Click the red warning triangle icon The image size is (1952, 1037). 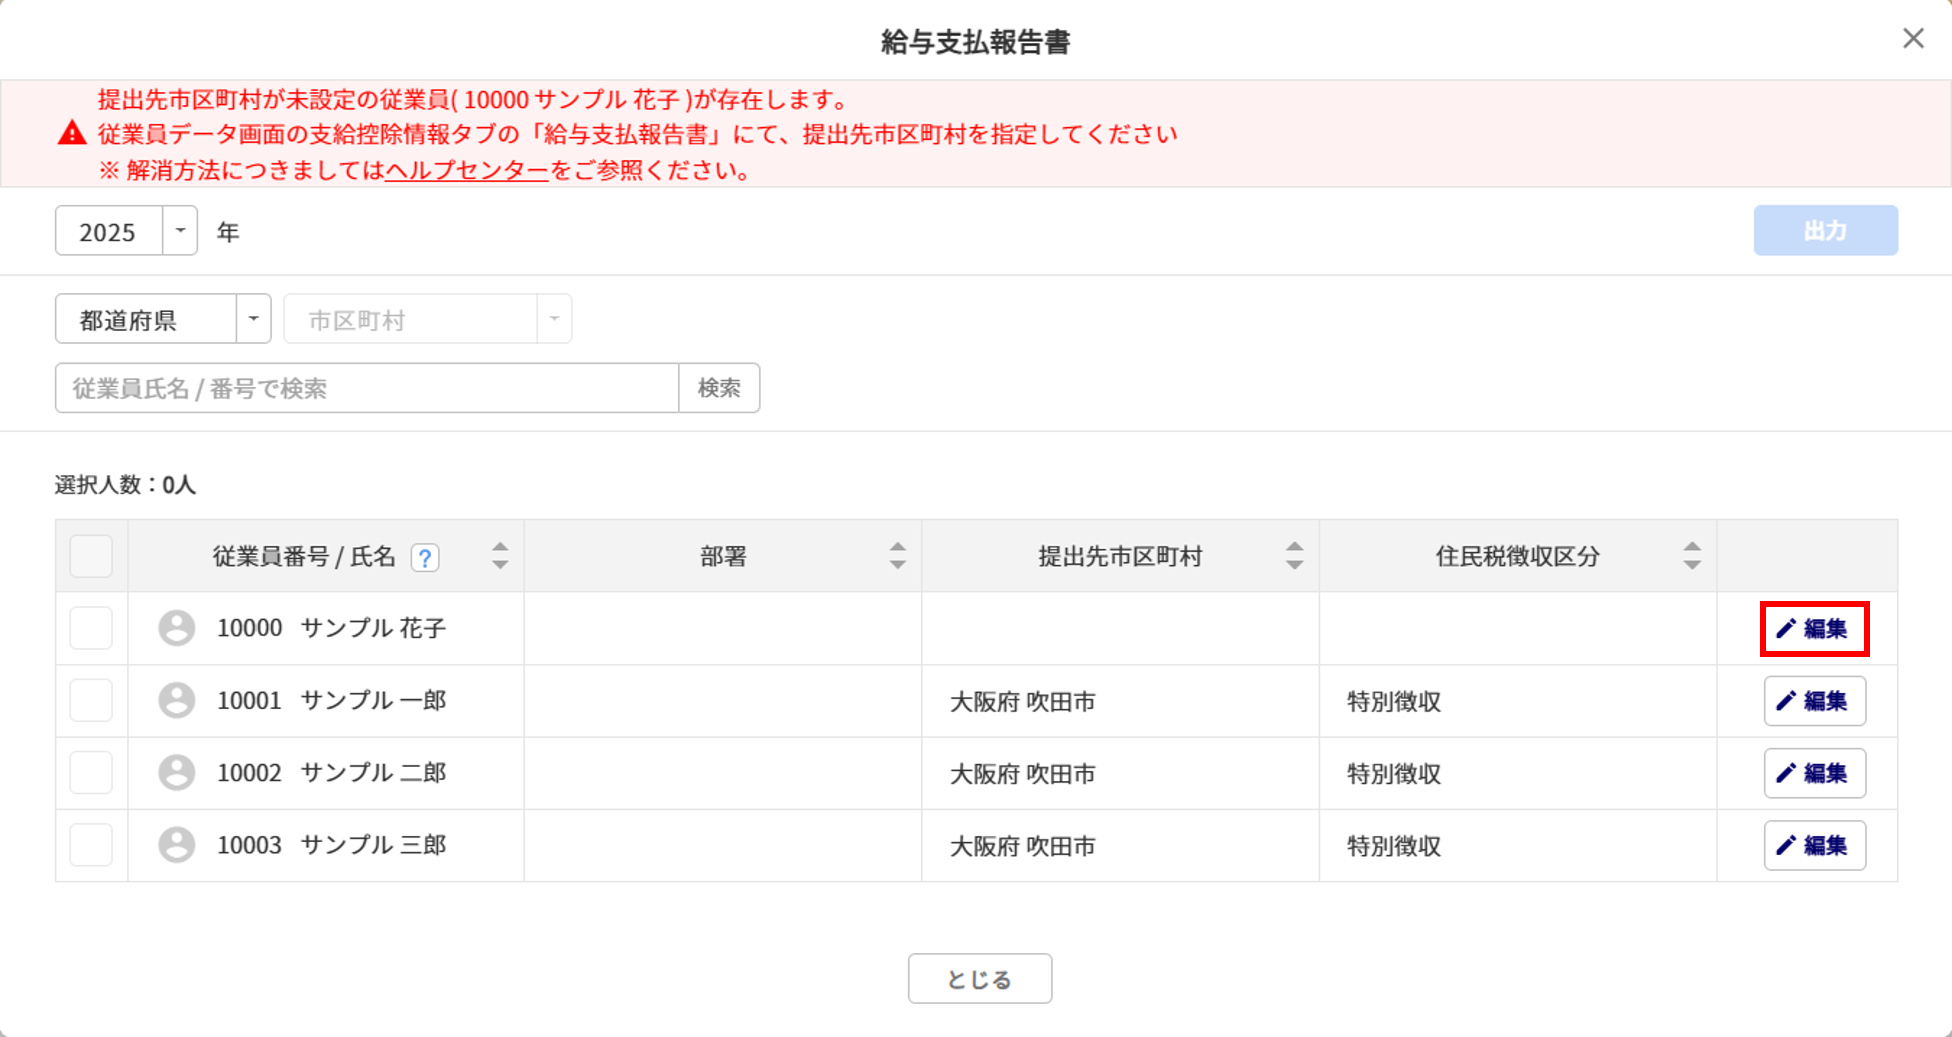pyautogui.click(x=72, y=133)
